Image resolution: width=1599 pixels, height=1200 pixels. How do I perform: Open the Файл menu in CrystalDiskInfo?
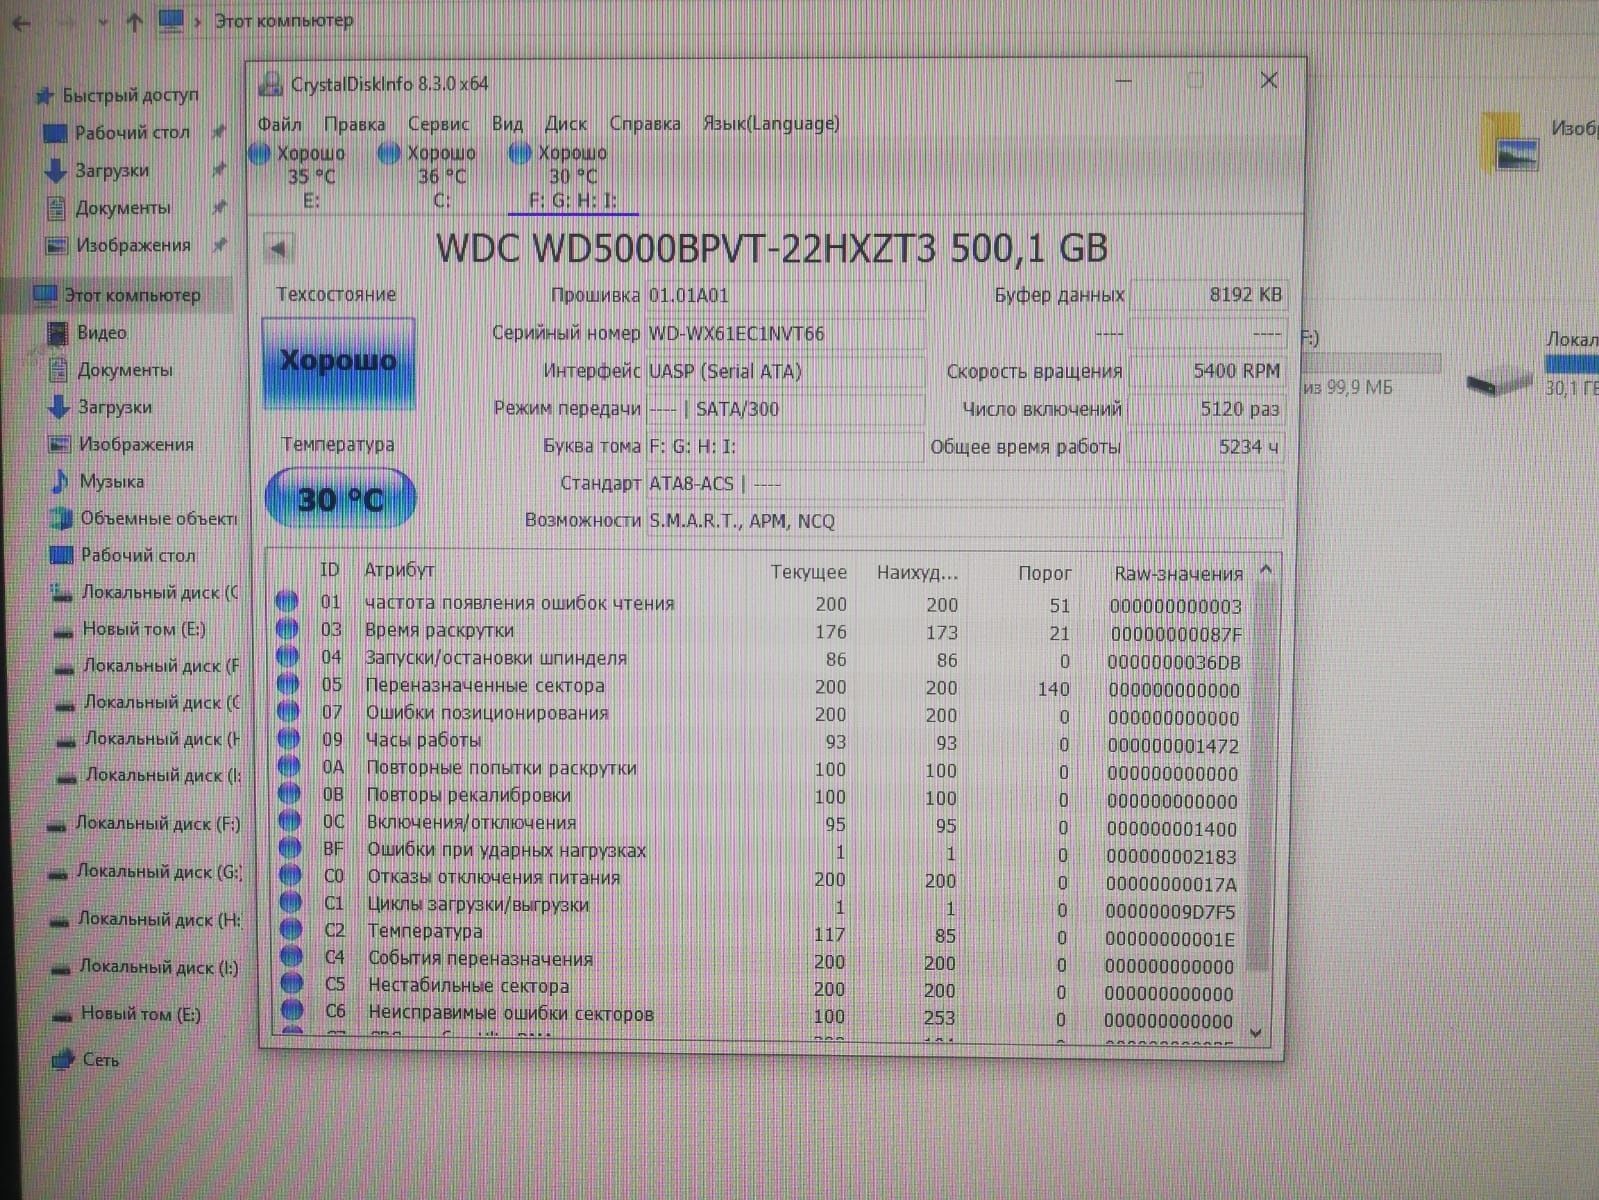click(280, 124)
